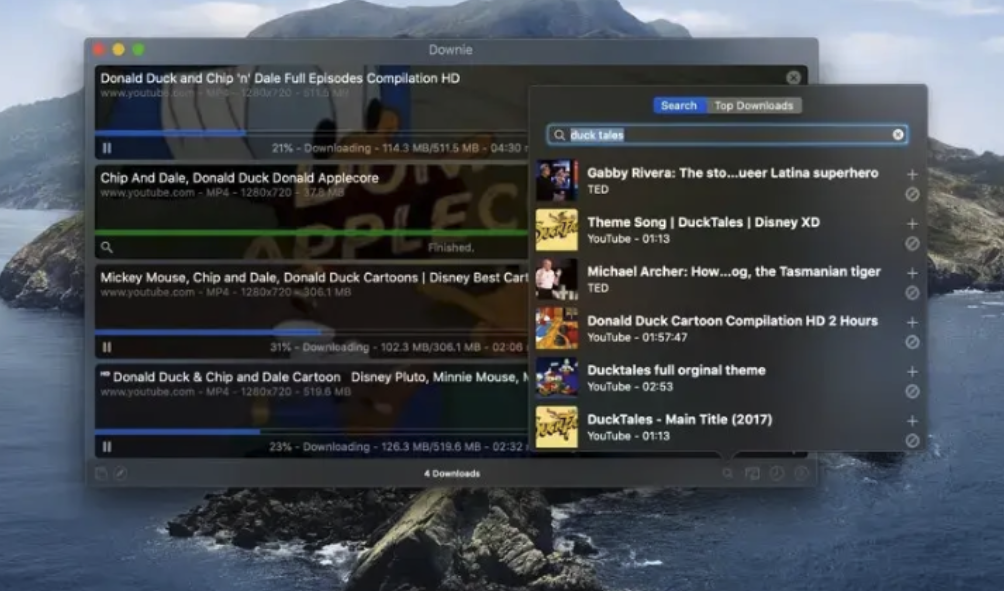Image resolution: width=1004 pixels, height=591 pixels.
Task: Open Theme Song DuckTales result in browser
Action: coord(912,244)
